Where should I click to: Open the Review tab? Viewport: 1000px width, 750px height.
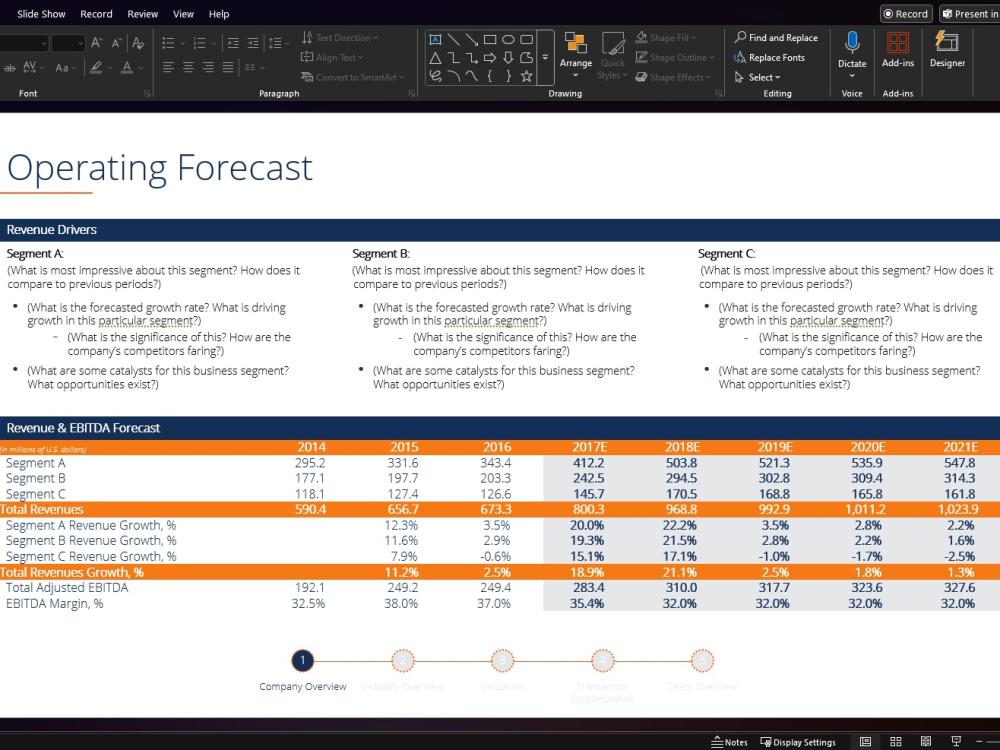click(142, 14)
